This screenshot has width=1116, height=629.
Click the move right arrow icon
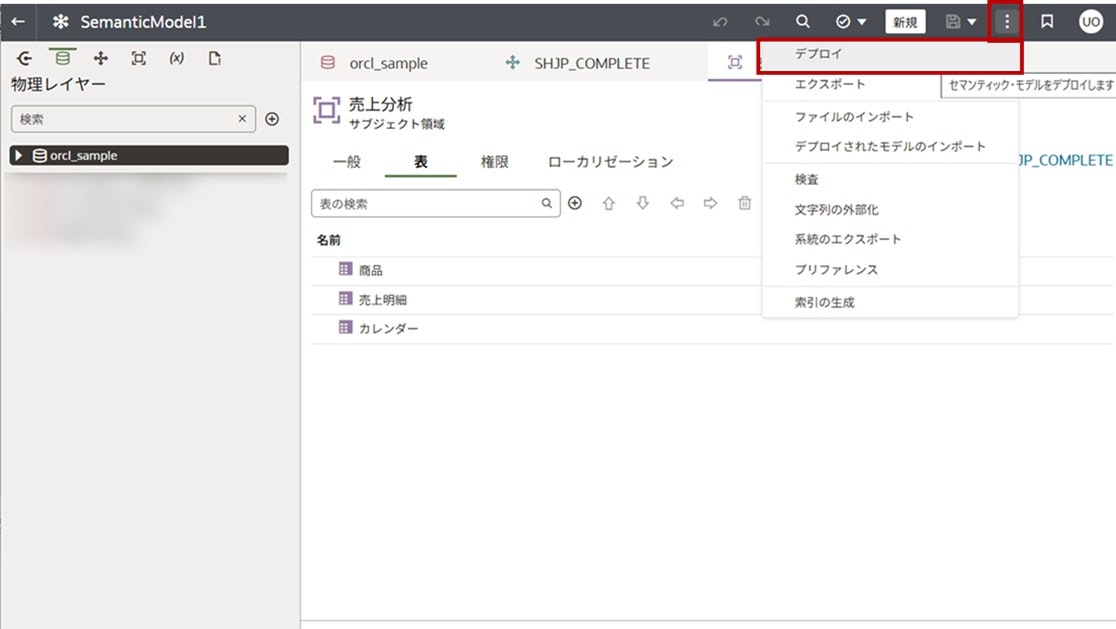click(x=710, y=204)
